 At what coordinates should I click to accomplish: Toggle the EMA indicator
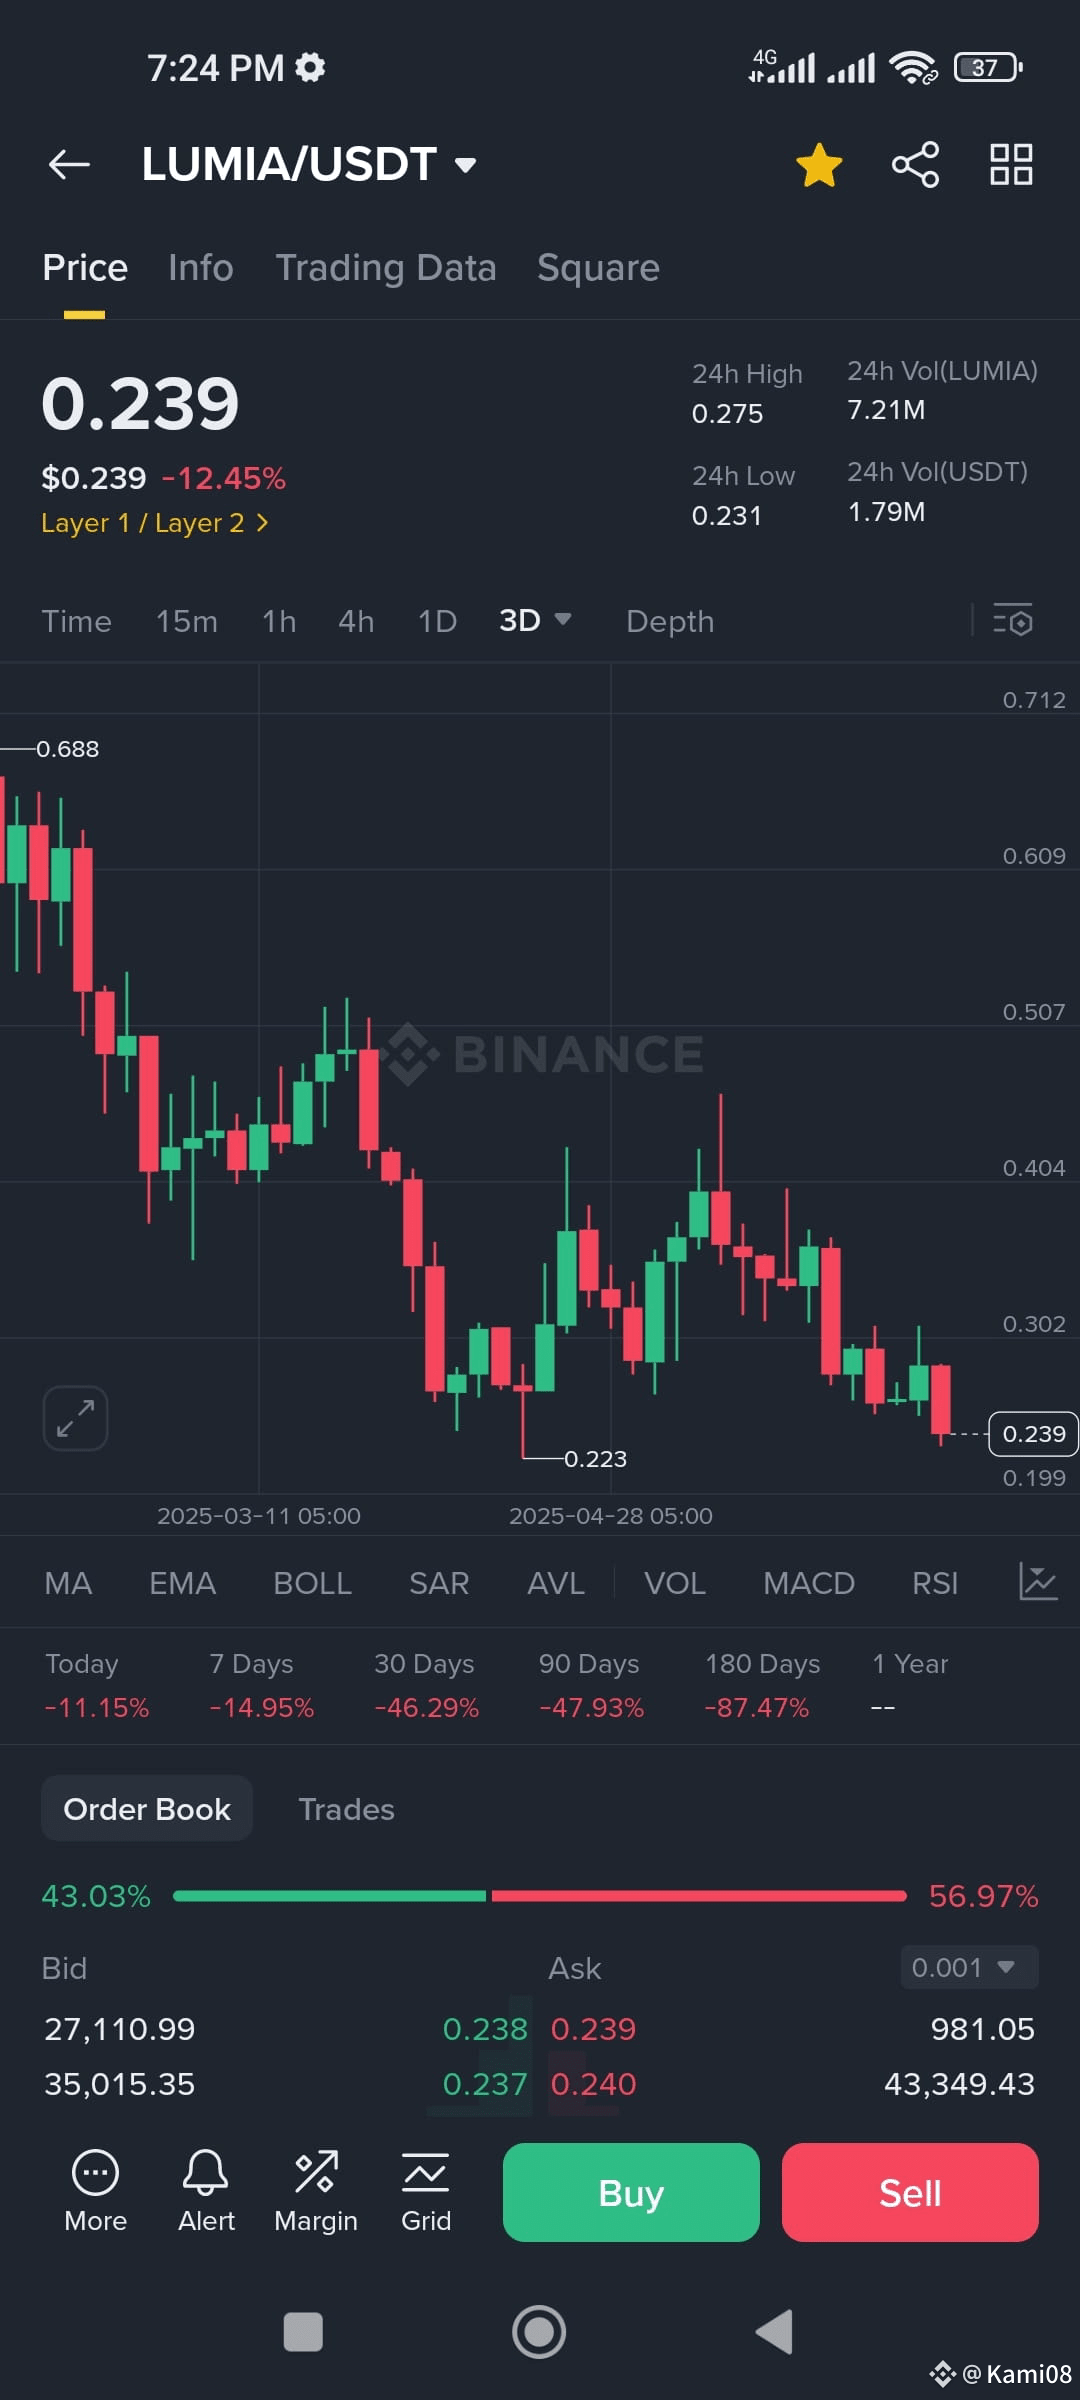point(182,1583)
